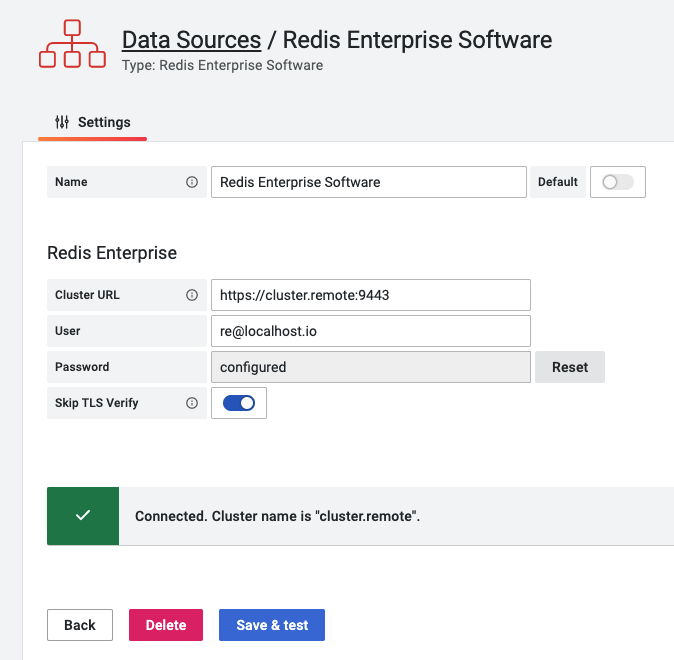The width and height of the screenshot is (674, 660).
Task: Click the Redis Enterprise data source logo
Action: (72, 43)
